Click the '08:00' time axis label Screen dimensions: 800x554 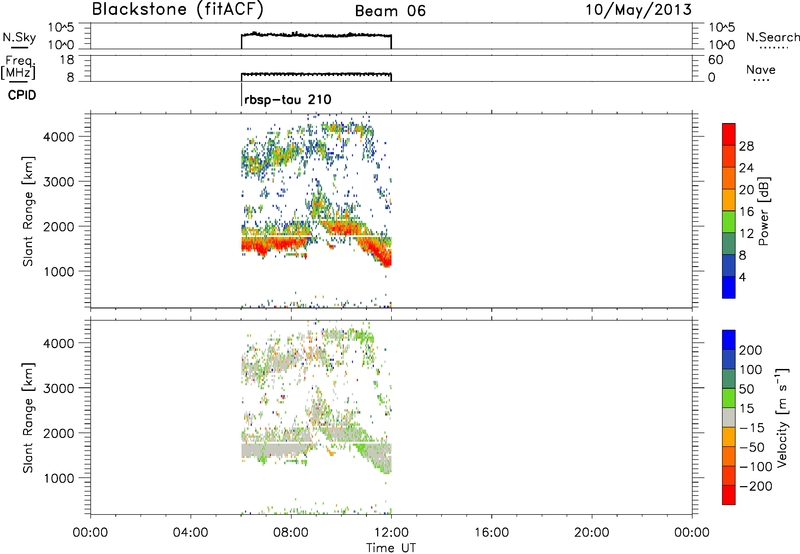(x=291, y=533)
